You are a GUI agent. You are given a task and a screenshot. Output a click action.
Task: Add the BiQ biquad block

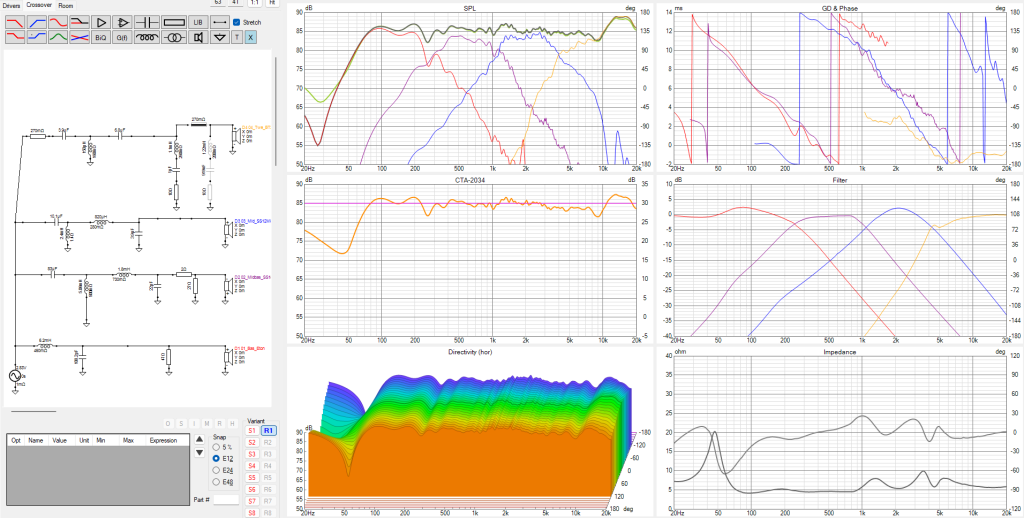pyautogui.click(x=100, y=37)
